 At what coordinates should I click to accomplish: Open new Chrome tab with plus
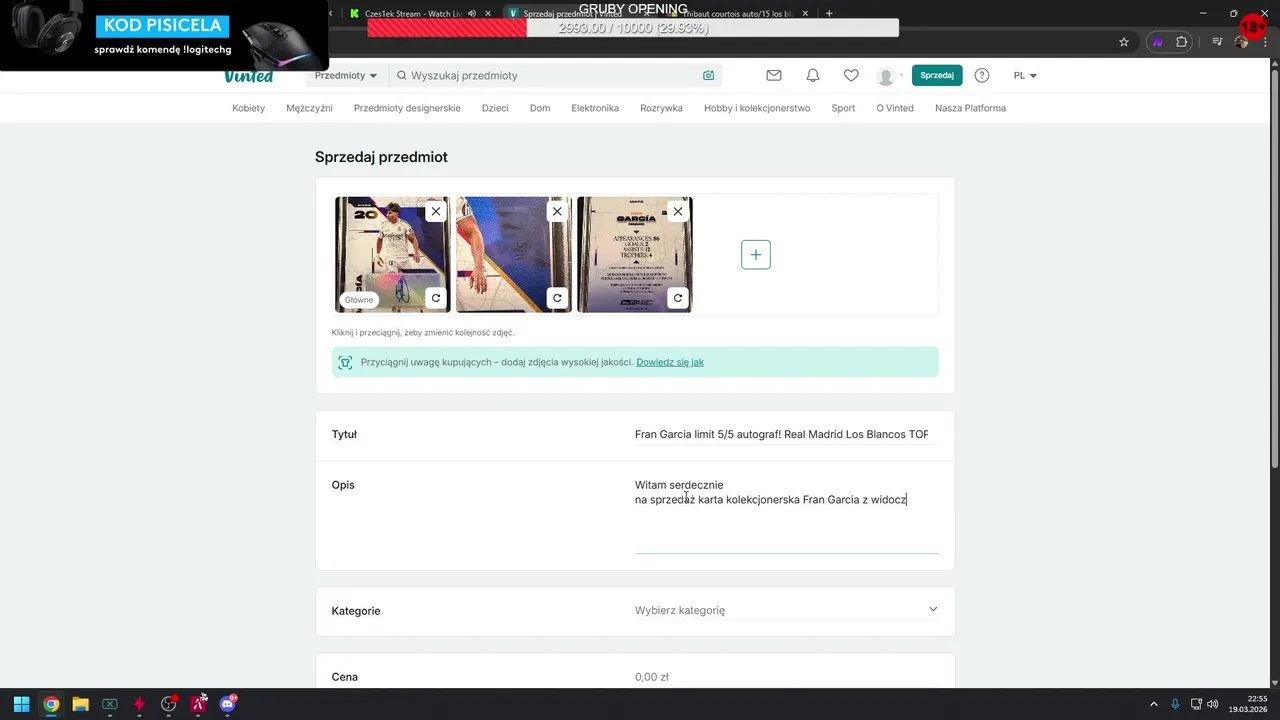tap(829, 13)
